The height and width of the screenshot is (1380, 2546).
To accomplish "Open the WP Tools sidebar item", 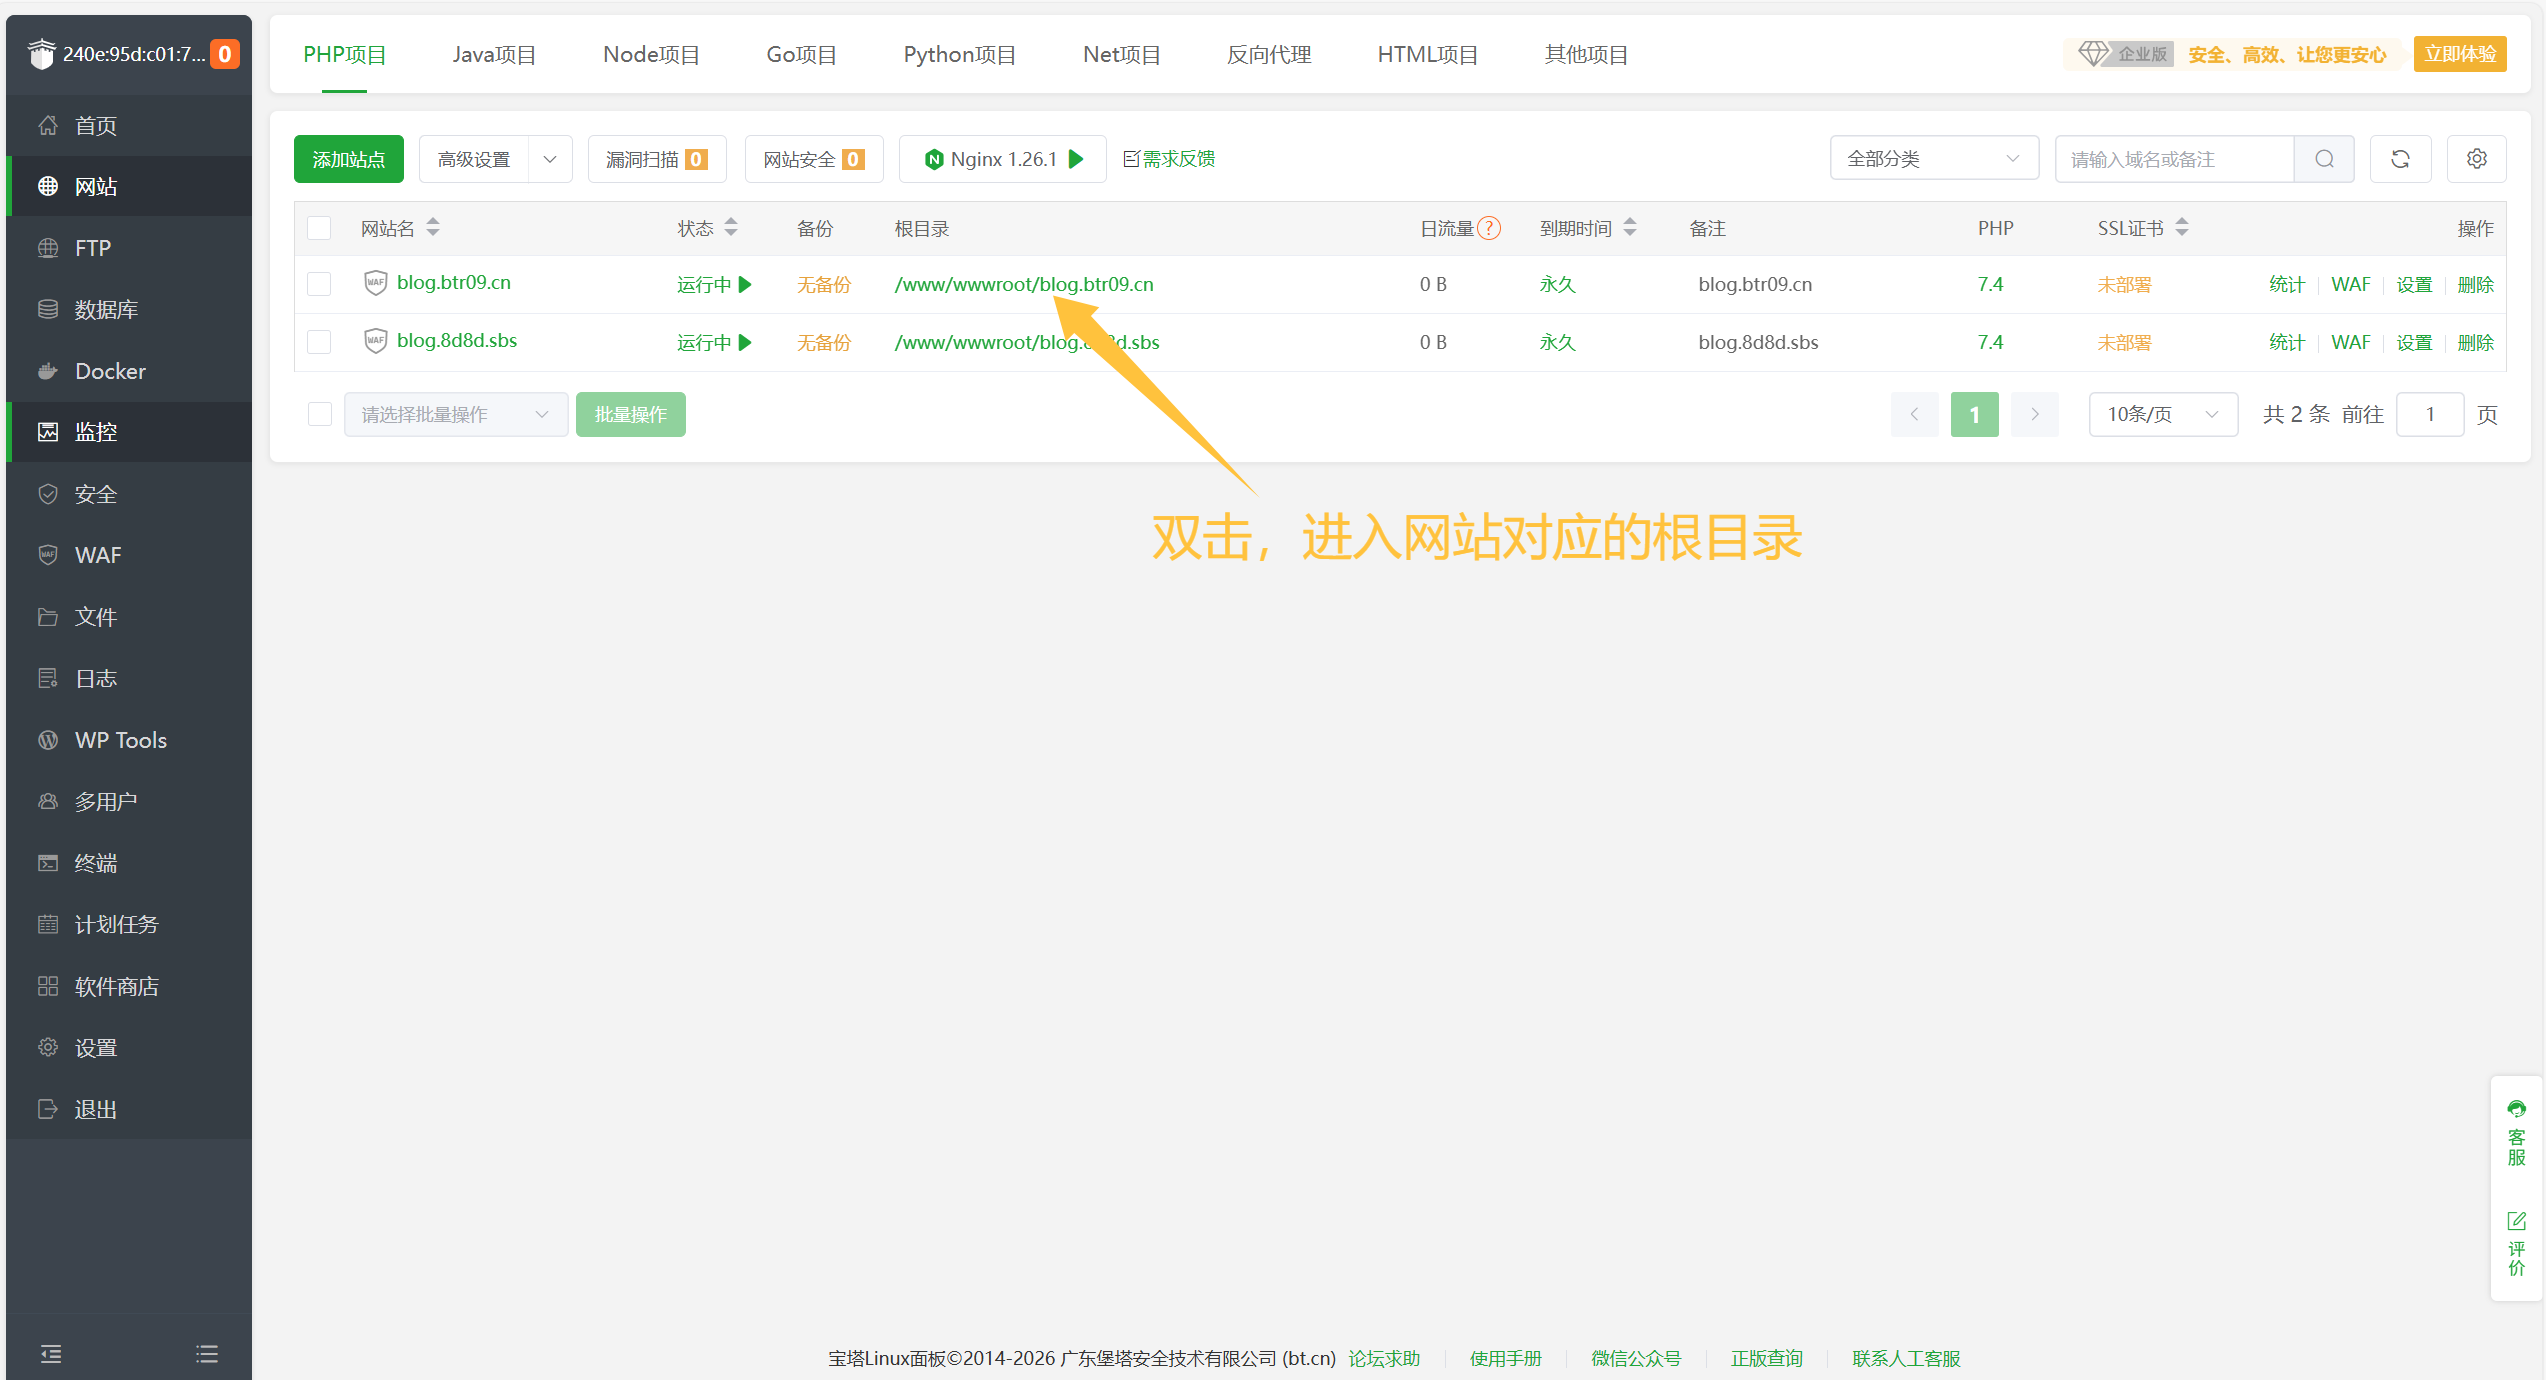I will [120, 740].
